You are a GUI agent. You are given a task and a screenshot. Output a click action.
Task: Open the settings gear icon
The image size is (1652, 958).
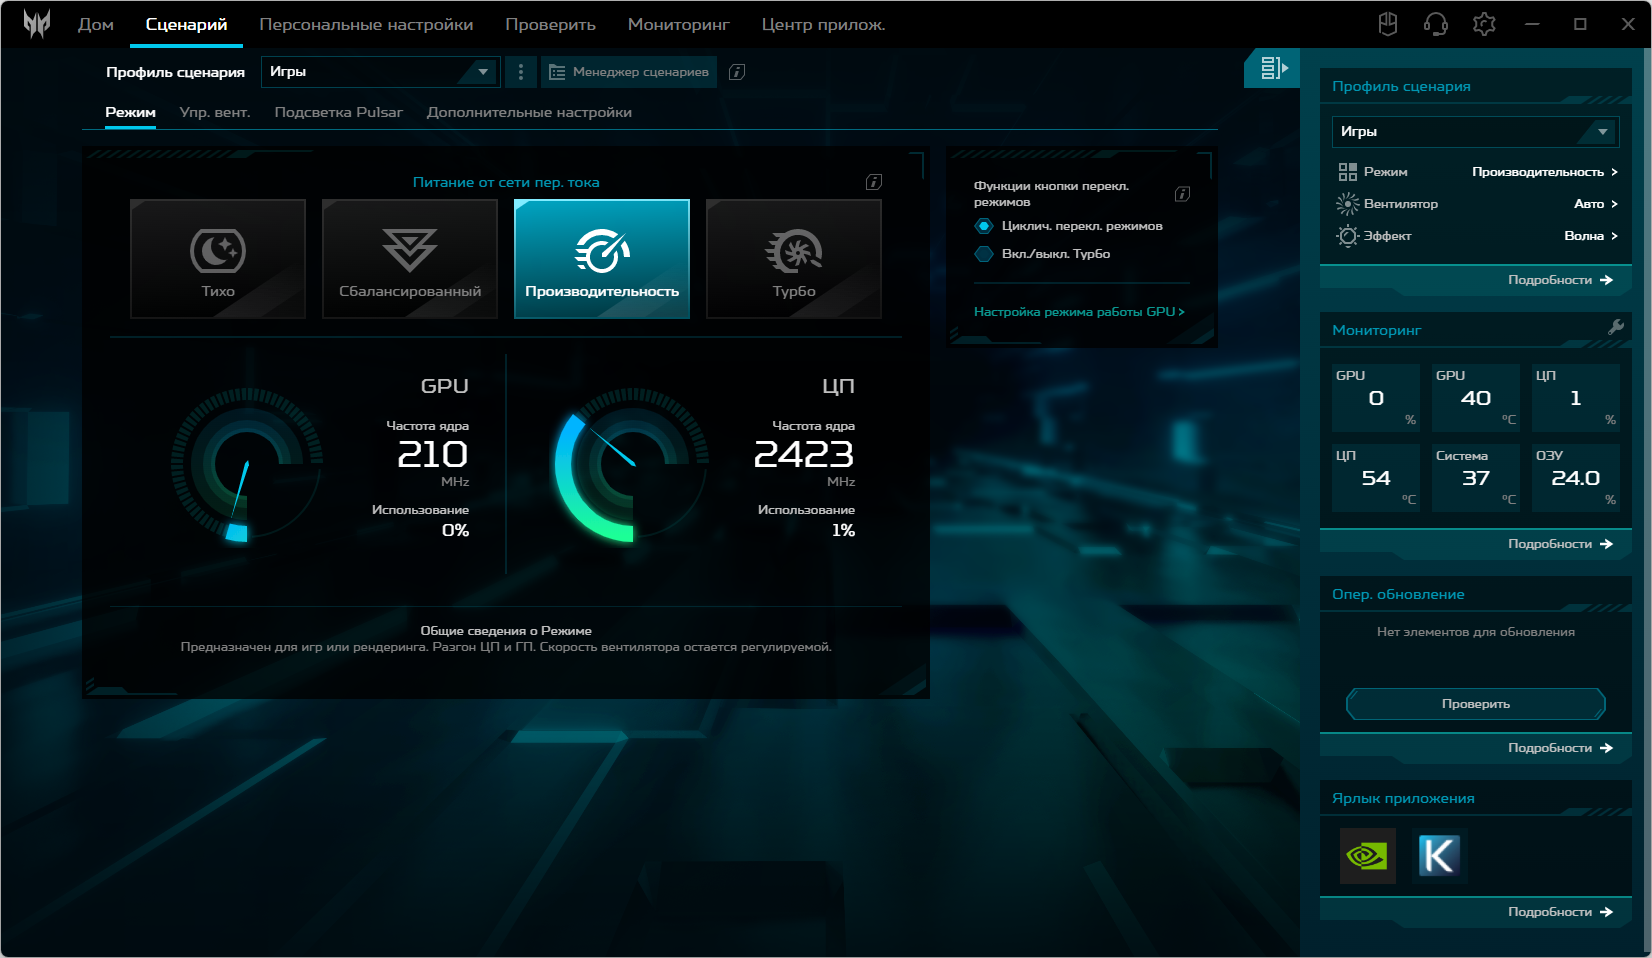(1484, 24)
